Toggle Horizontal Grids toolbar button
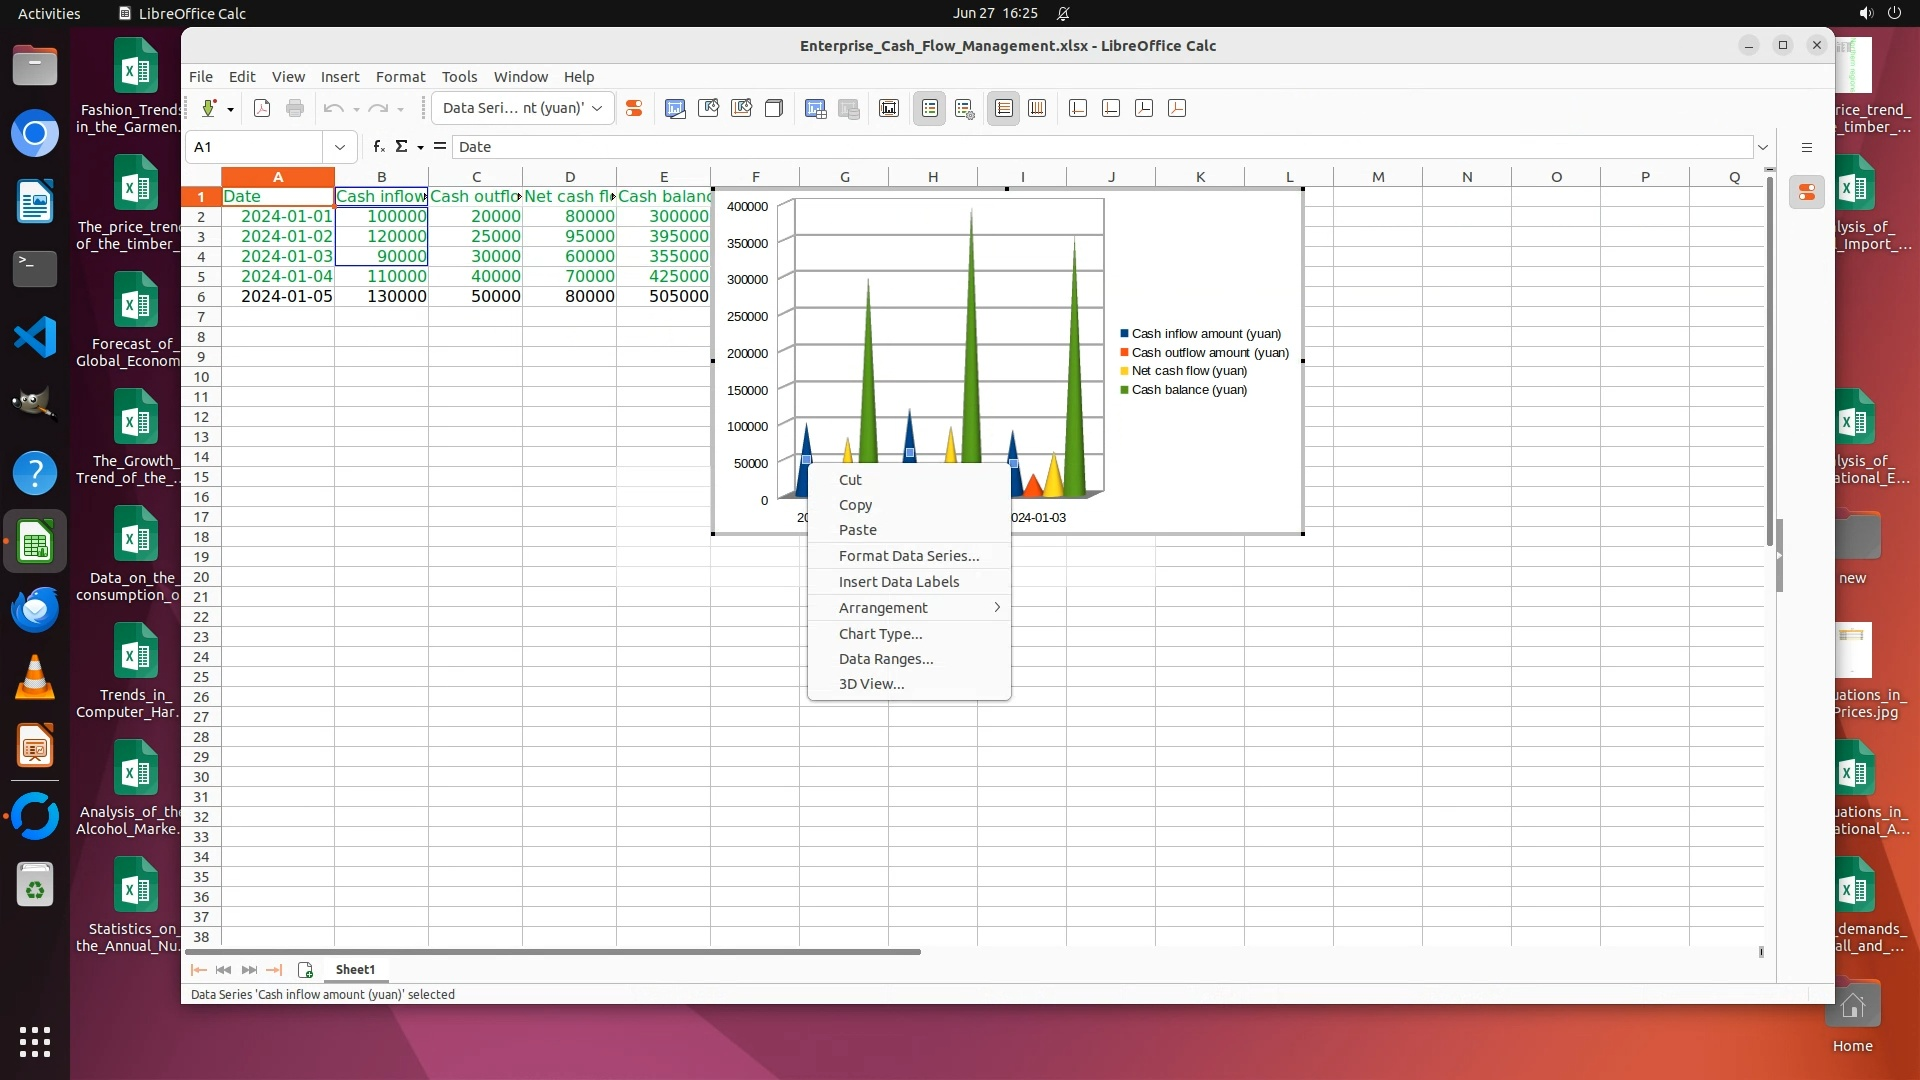The height and width of the screenshot is (1080, 1920). 1003,108
